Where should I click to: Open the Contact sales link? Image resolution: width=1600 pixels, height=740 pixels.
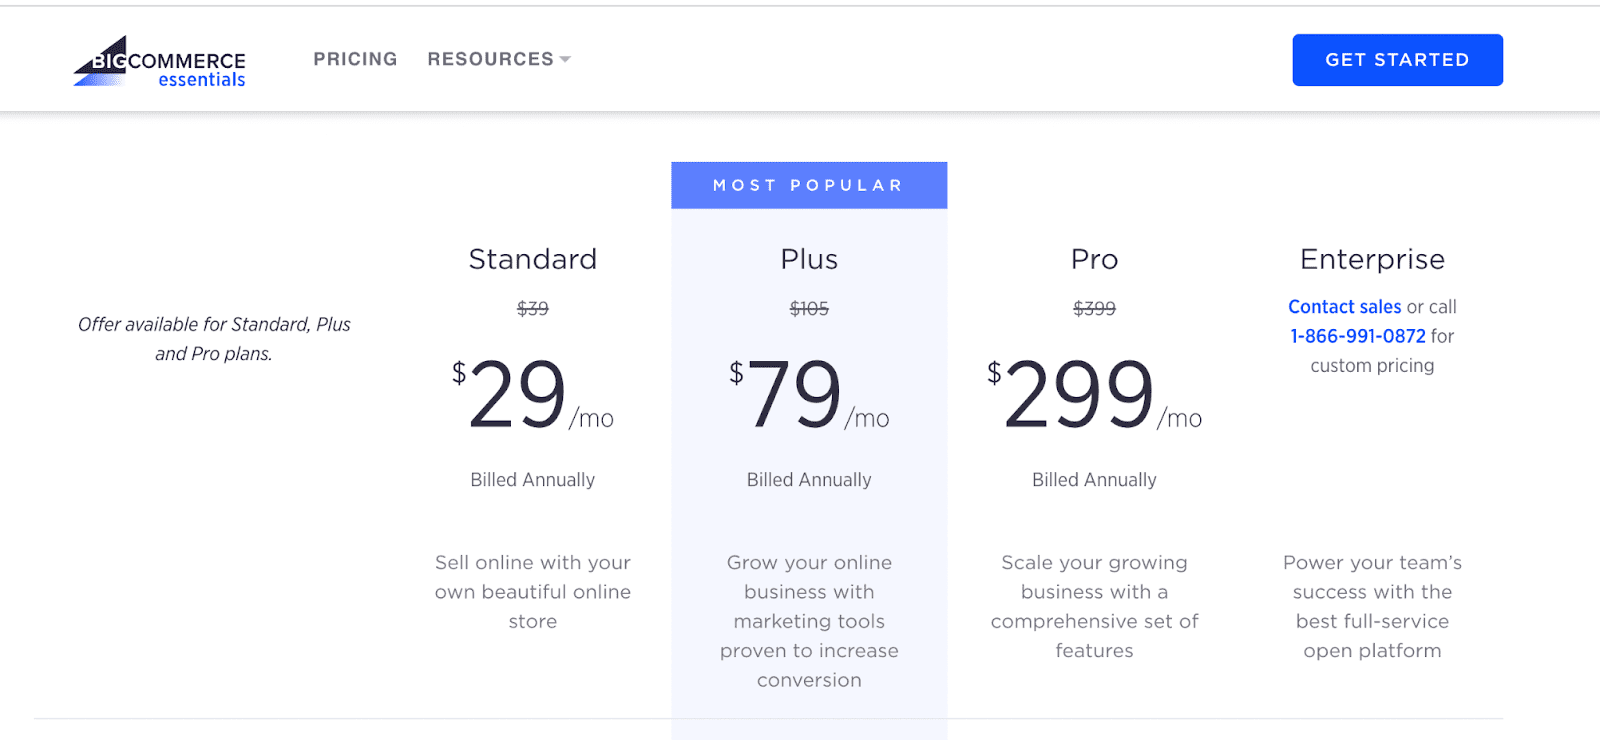tap(1344, 306)
